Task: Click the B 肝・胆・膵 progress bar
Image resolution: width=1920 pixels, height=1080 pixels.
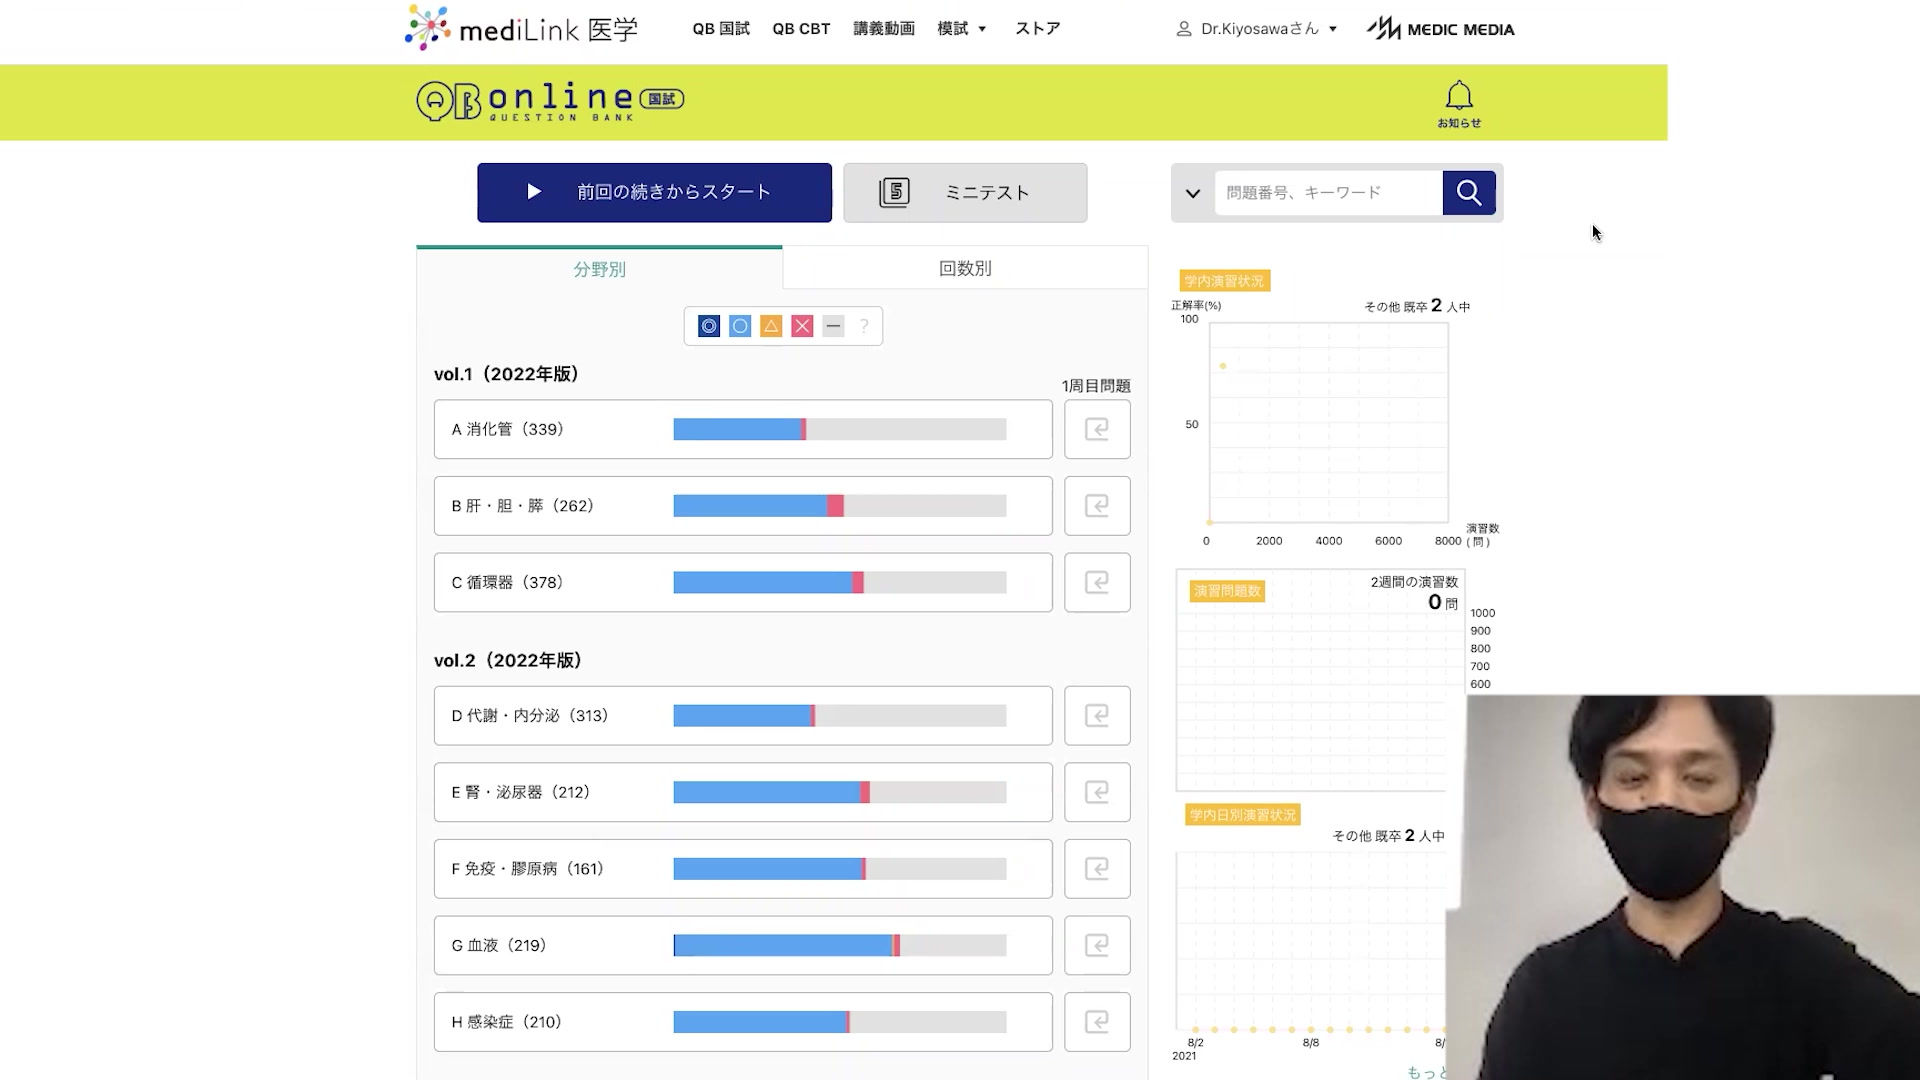Action: pyautogui.click(x=839, y=506)
